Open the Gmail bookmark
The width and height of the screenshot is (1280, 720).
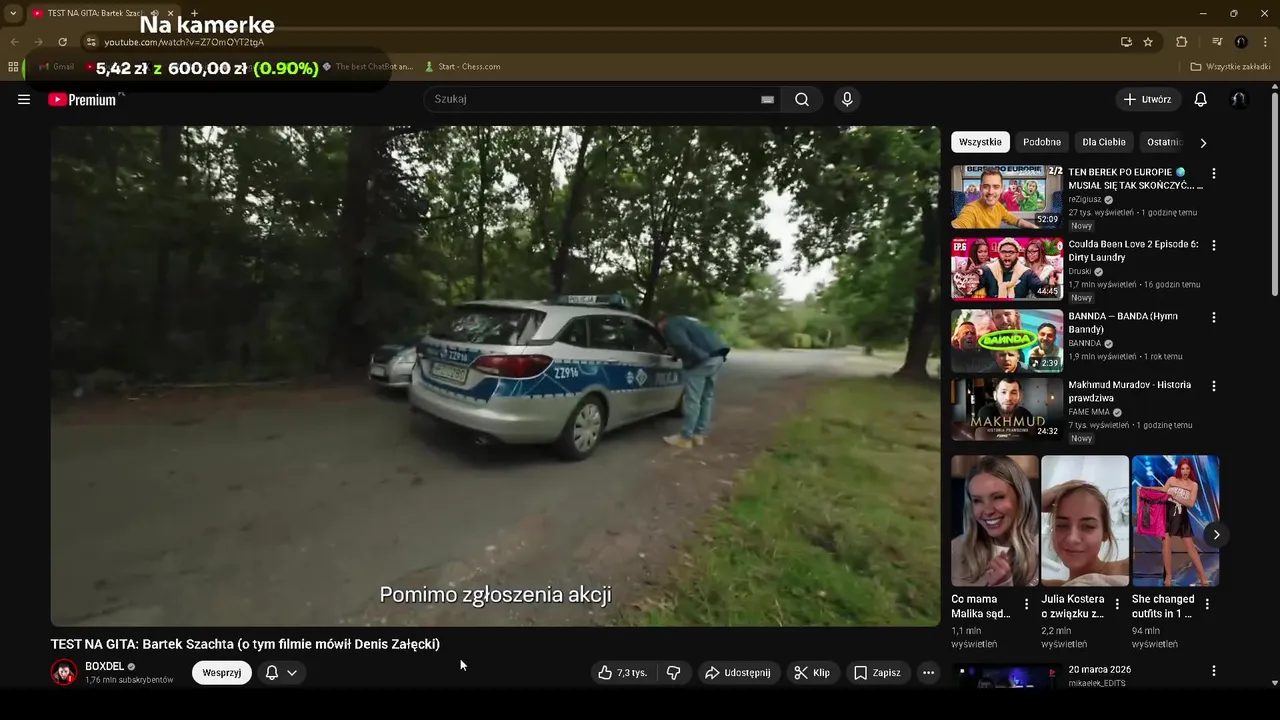pos(56,67)
